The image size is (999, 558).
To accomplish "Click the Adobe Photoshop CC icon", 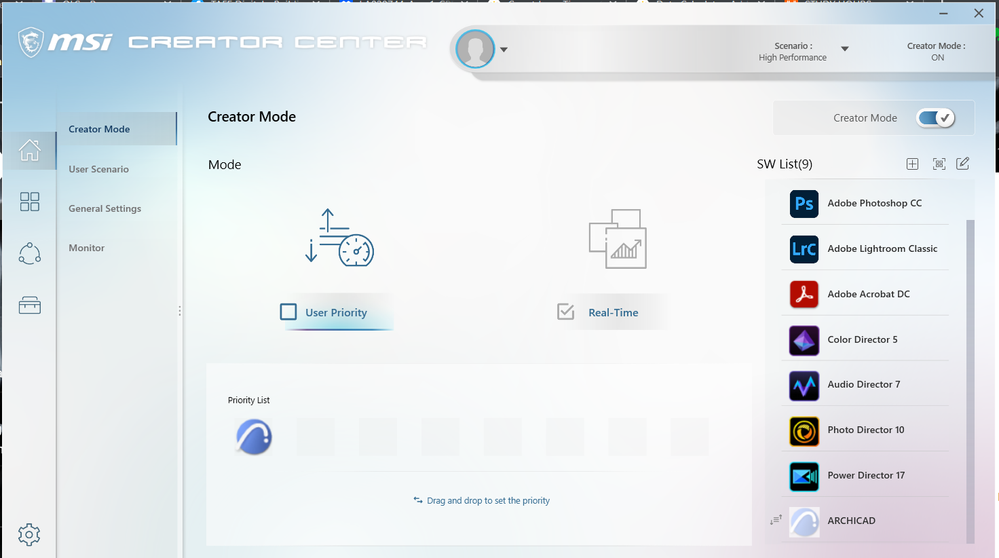I will tap(804, 204).
